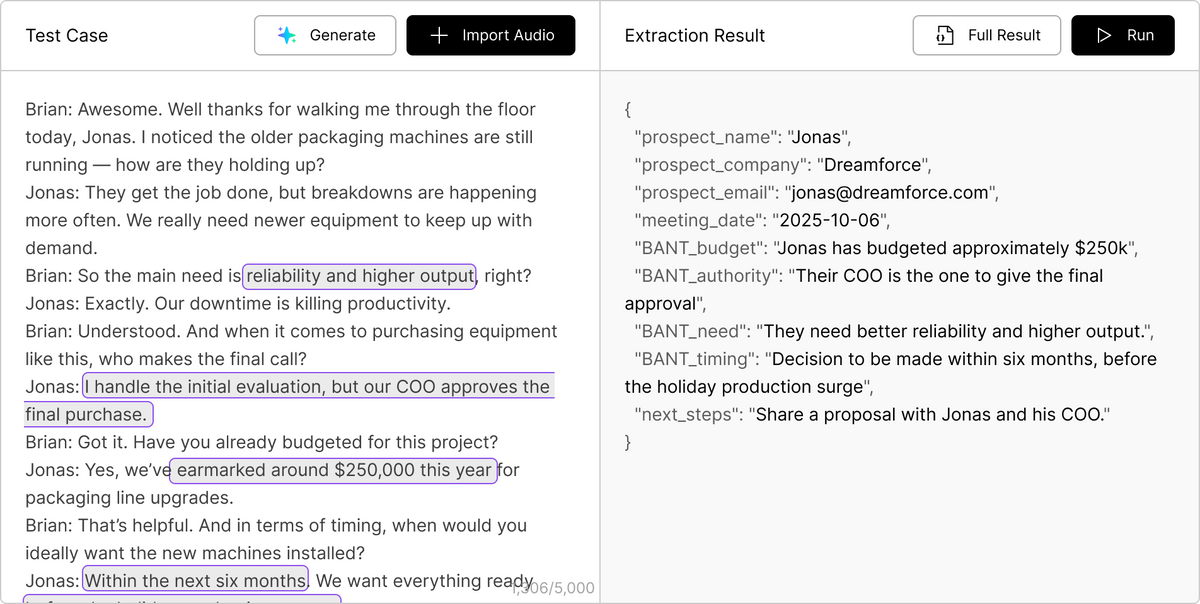Image resolution: width=1200 pixels, height=604 pixels.
Task: Click the Generate button
Action: tap(325, 34)
